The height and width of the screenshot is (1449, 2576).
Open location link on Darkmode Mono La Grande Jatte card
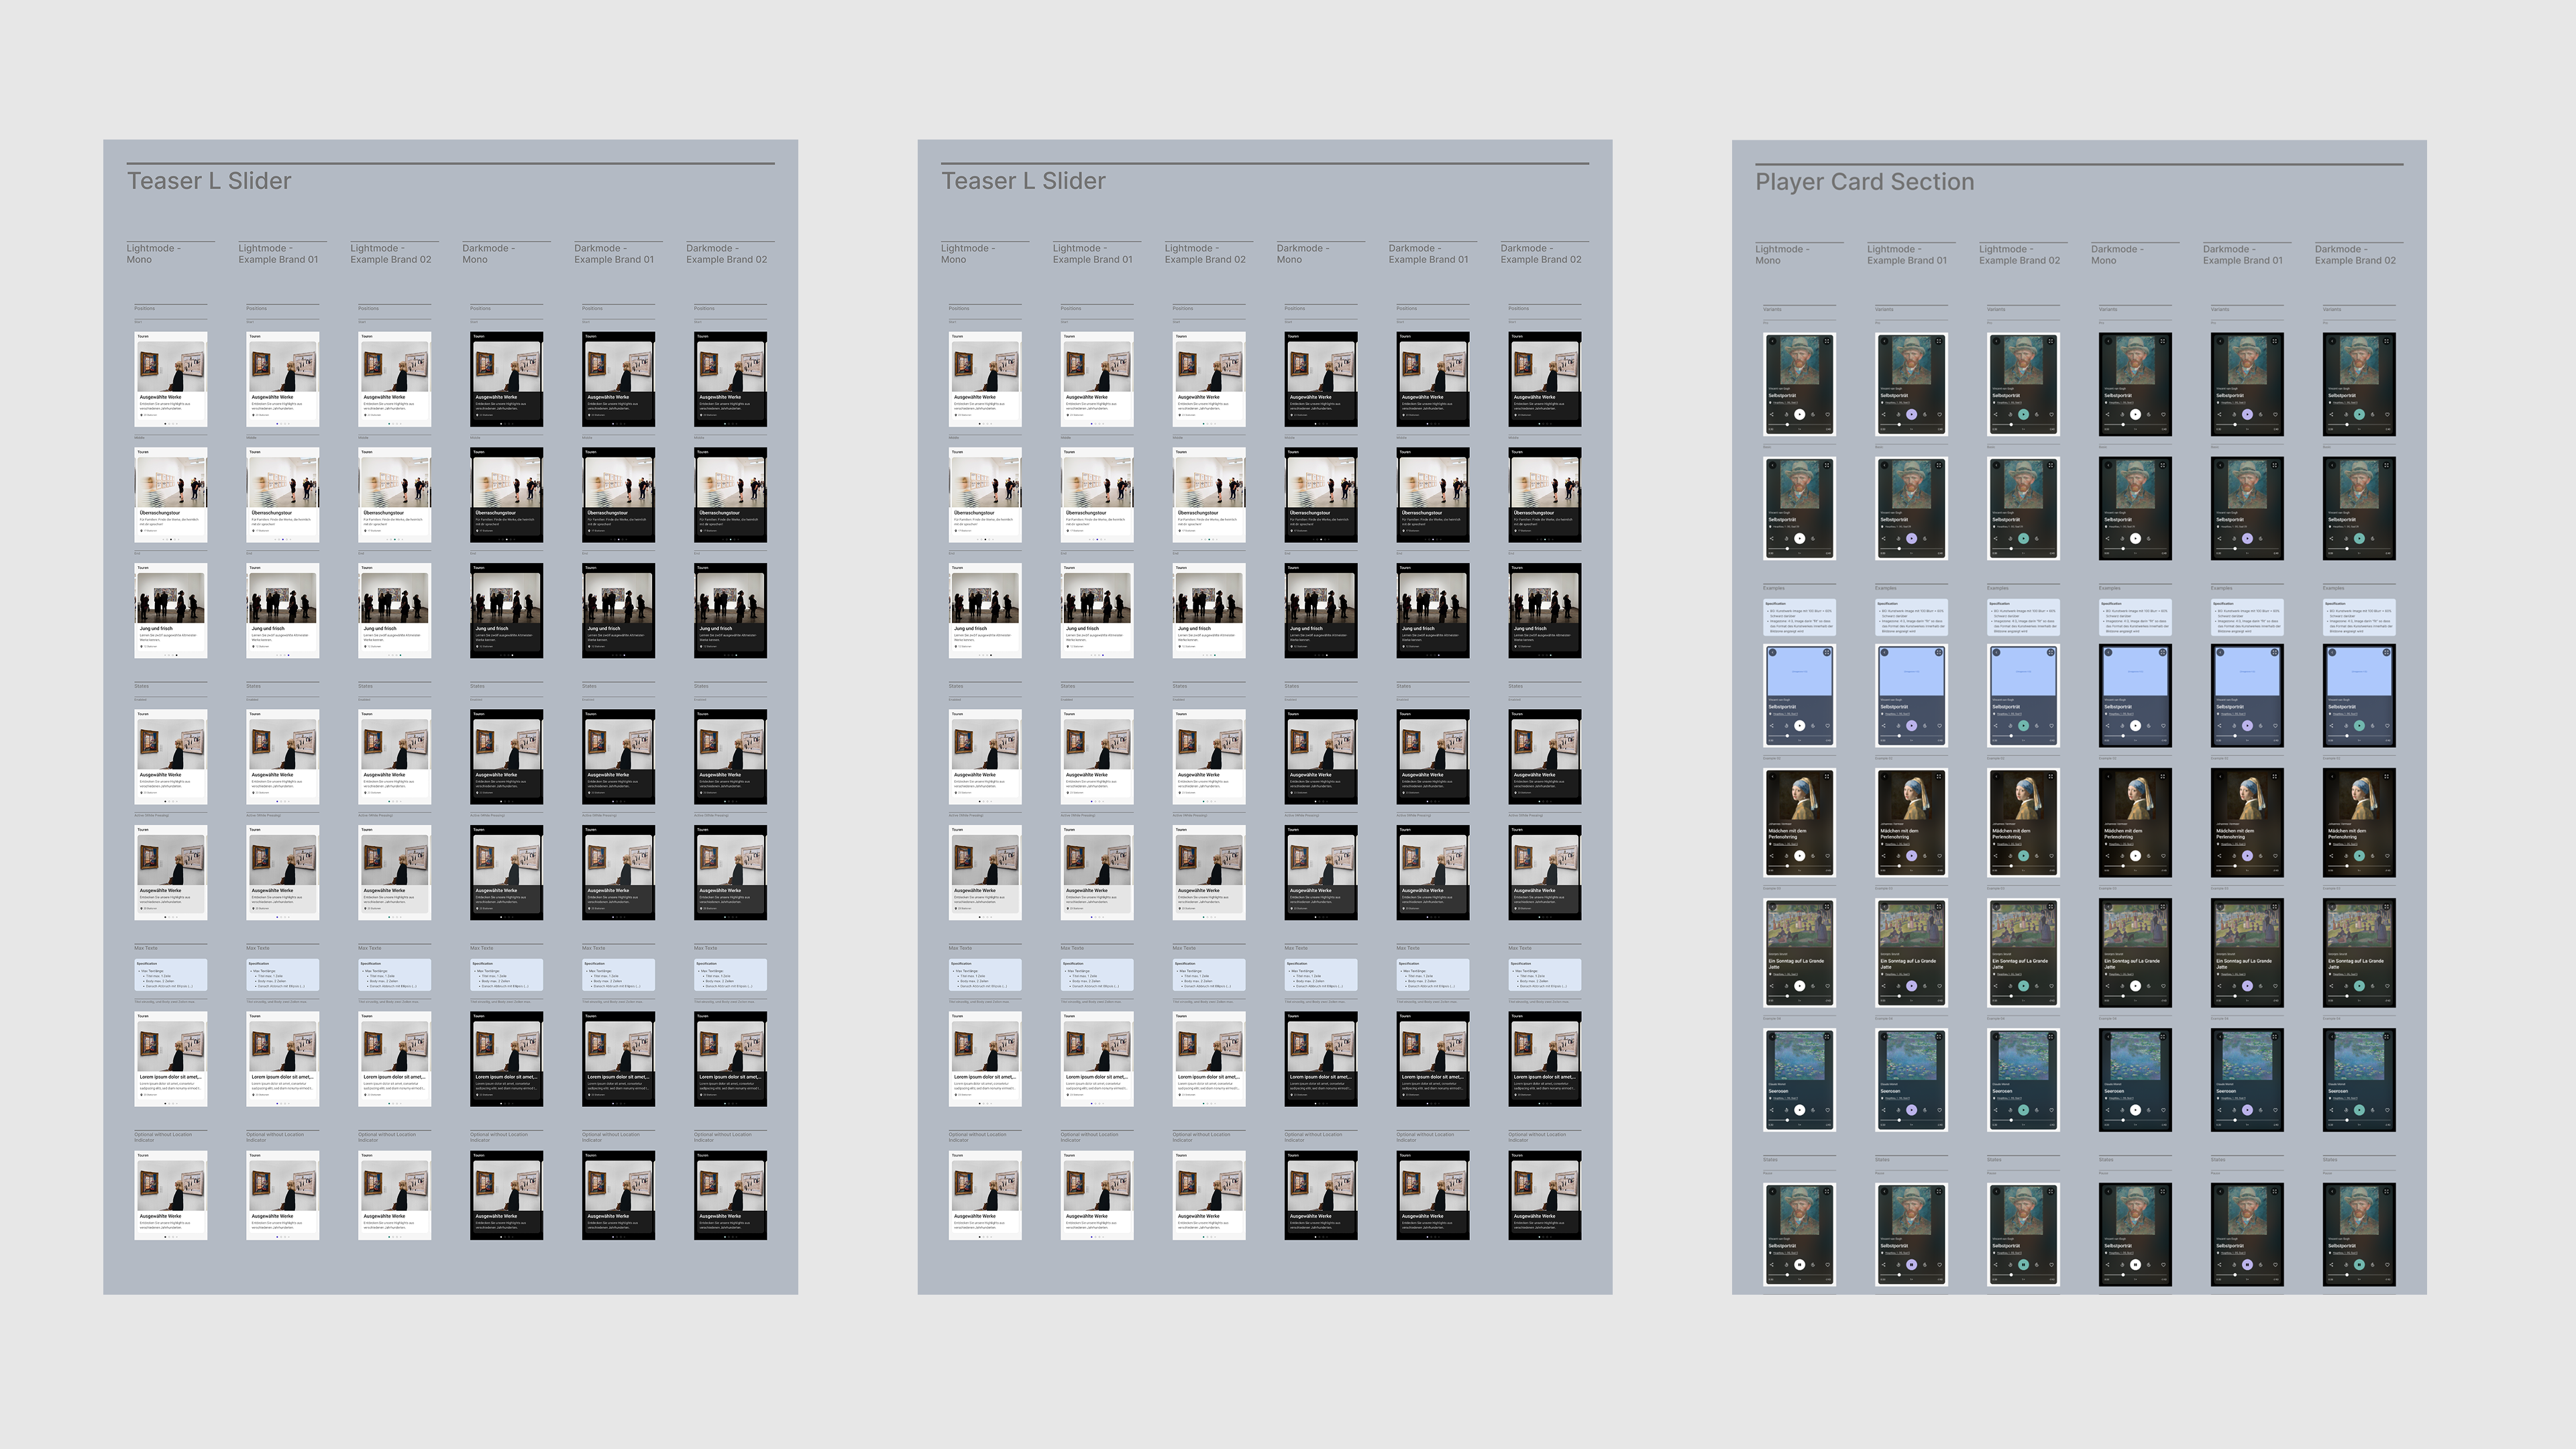click(x=2121, y=975)
